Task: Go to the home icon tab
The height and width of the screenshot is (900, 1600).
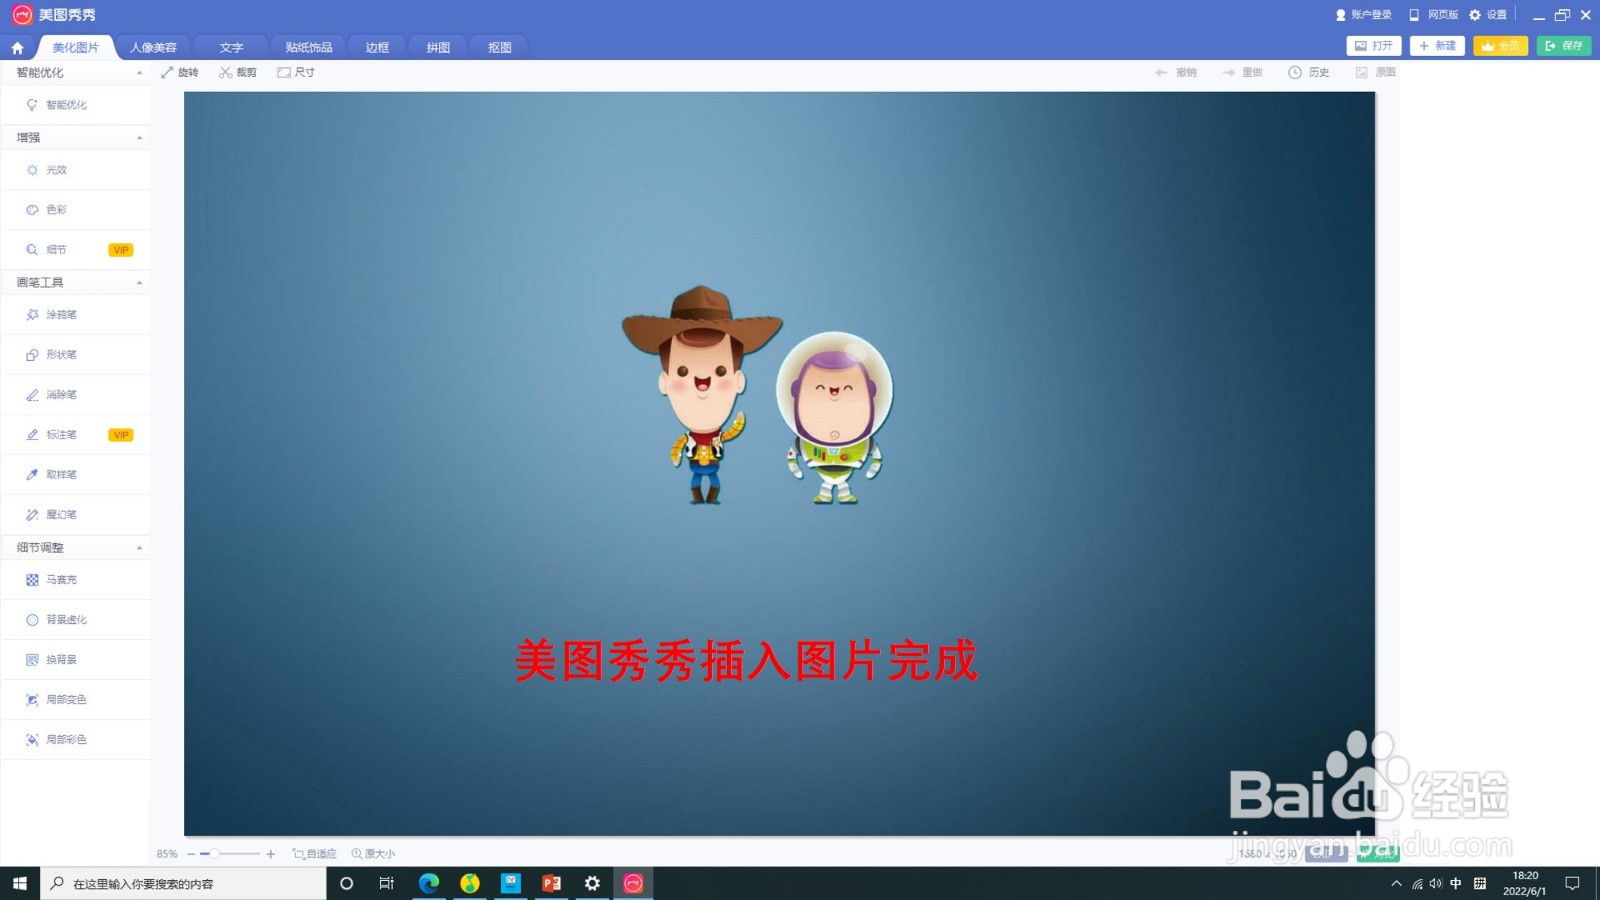Action: pyautogui.click(x=17, y=47)
